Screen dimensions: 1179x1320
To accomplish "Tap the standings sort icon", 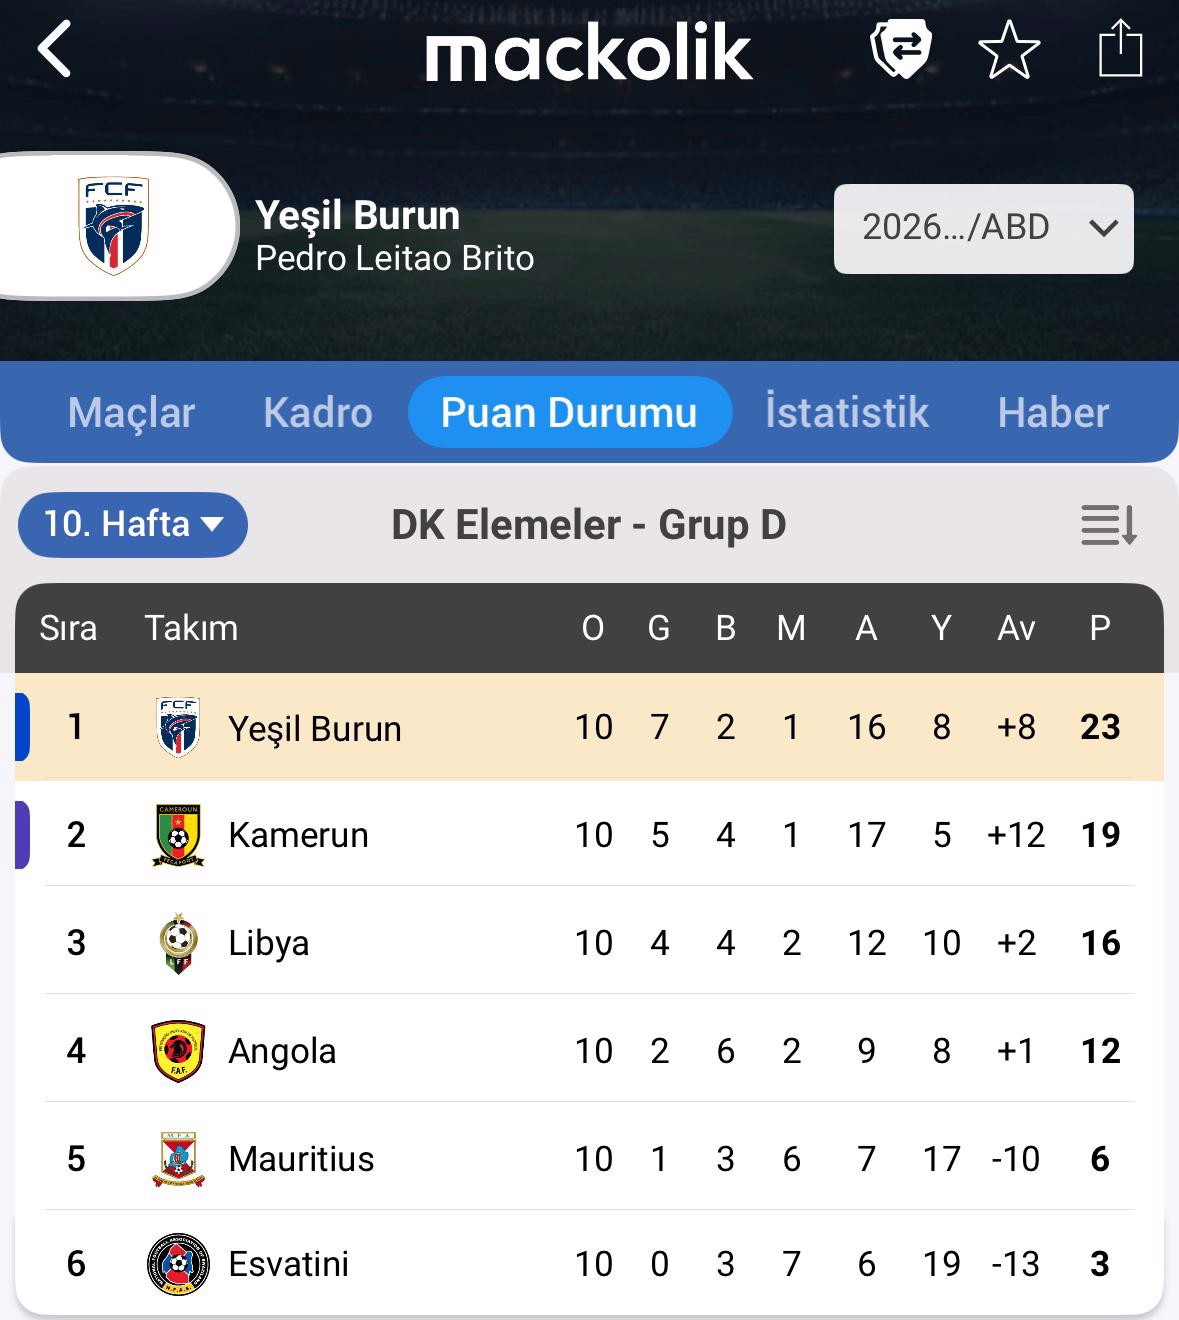I will 1108,525.
